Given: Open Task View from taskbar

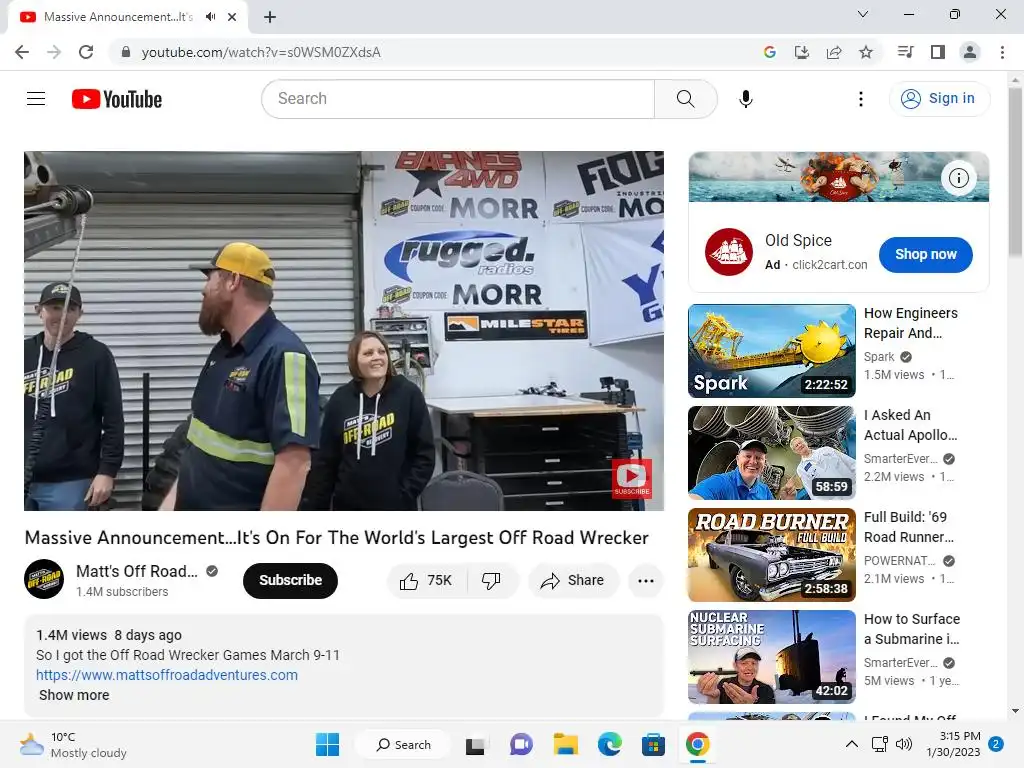Looking at the screenshot, I should tap(475, 744).
